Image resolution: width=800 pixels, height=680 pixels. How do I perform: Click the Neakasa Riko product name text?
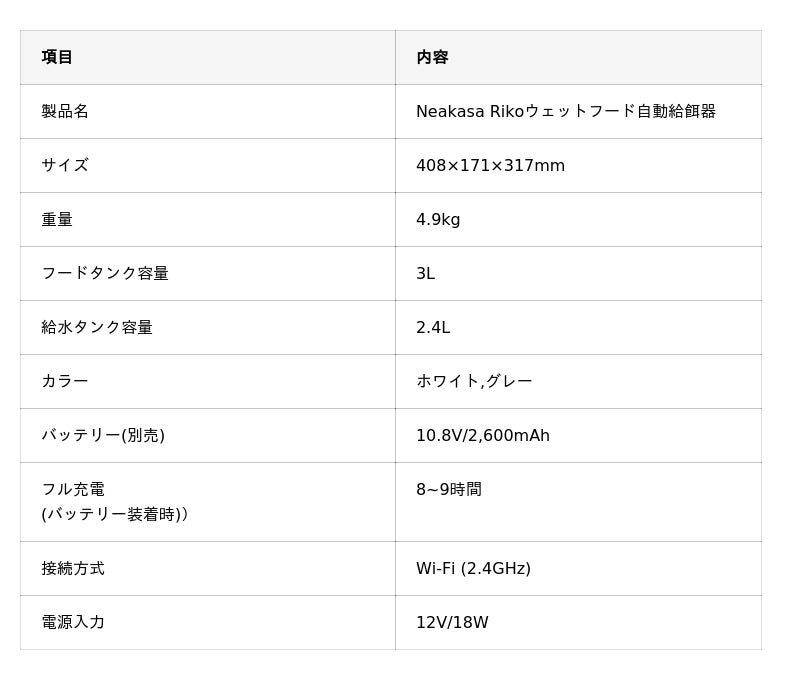coord(566,111)
